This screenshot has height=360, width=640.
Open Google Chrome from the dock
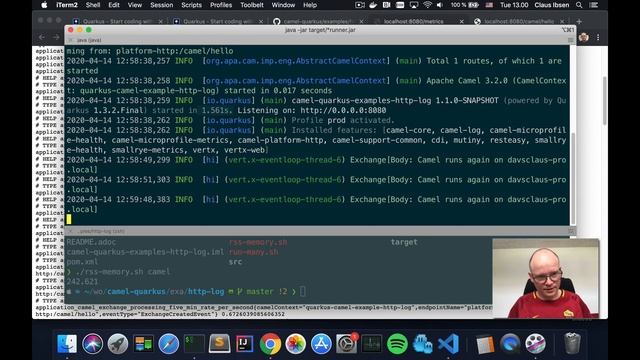pos(270,344)
